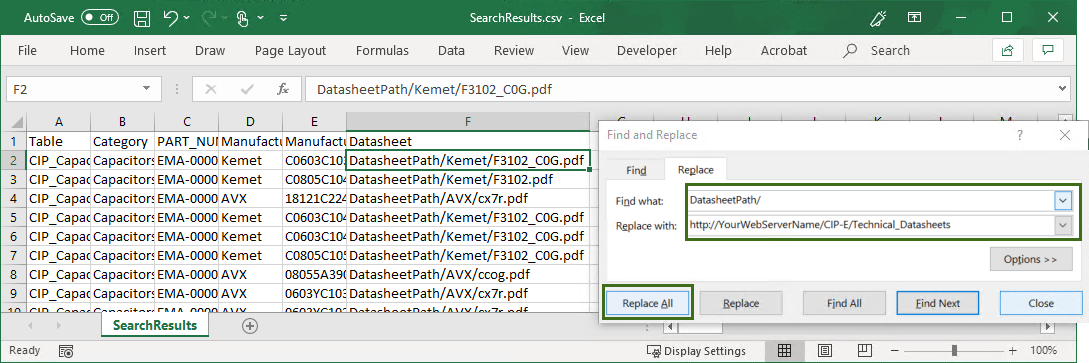The image size is (1089, 363).
Task: Switch to the Insert tab
Action: (x=150, y=51)
